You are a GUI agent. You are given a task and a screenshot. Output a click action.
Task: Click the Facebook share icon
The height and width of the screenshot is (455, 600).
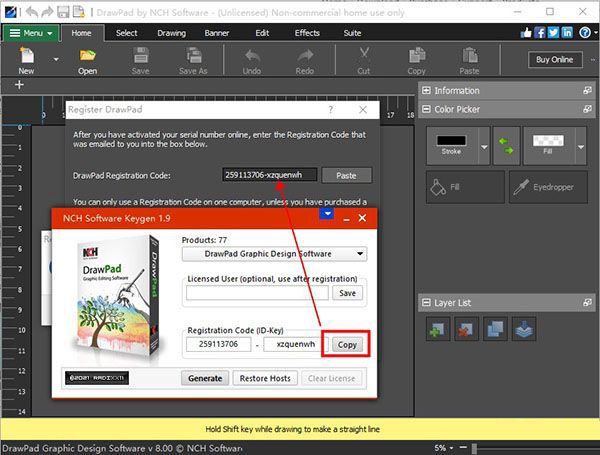(540, 33)
